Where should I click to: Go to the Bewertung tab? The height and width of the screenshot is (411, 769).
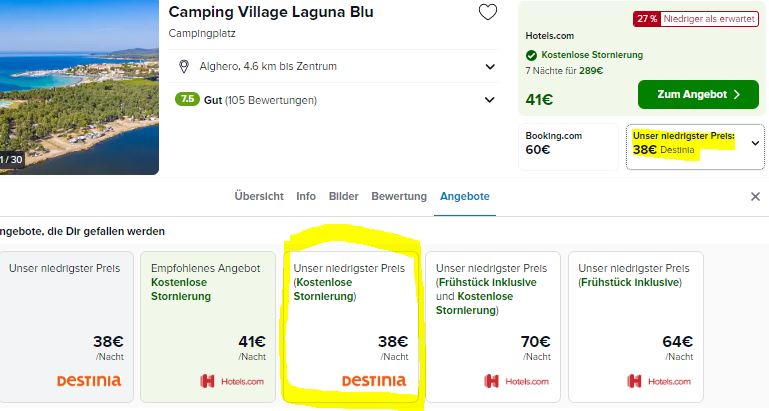[x=399, y=196]
